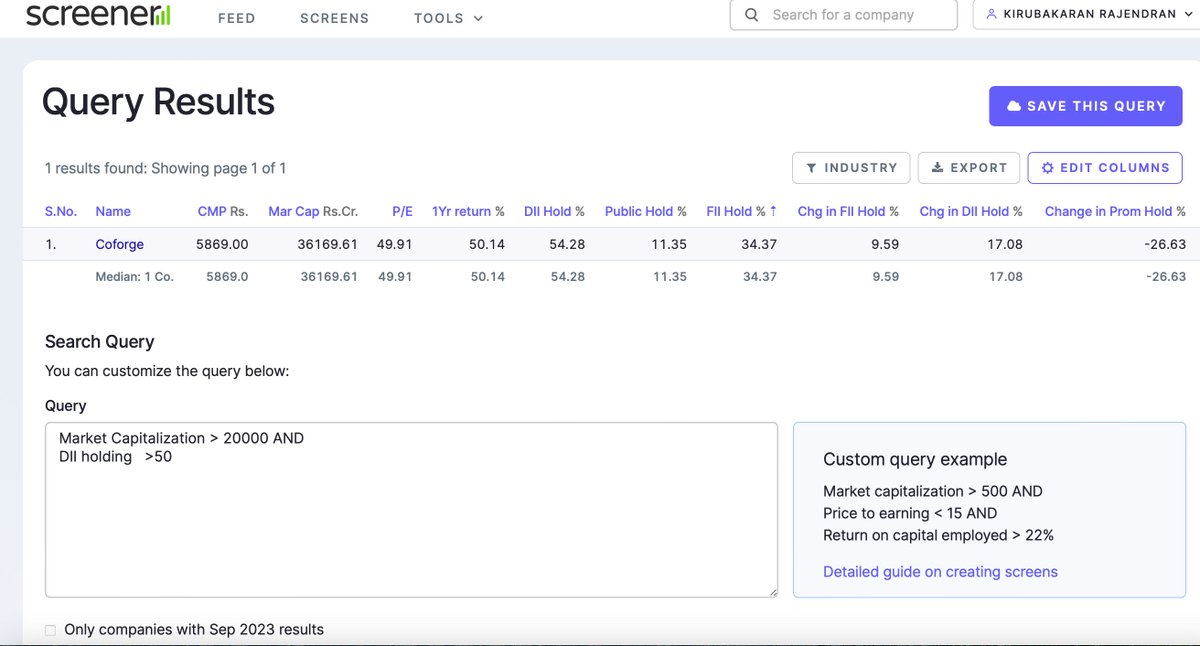Click the filter funnel icon in Industry button
The height and width of the screenshot is (646, 1200).
(x=811, y=168)
